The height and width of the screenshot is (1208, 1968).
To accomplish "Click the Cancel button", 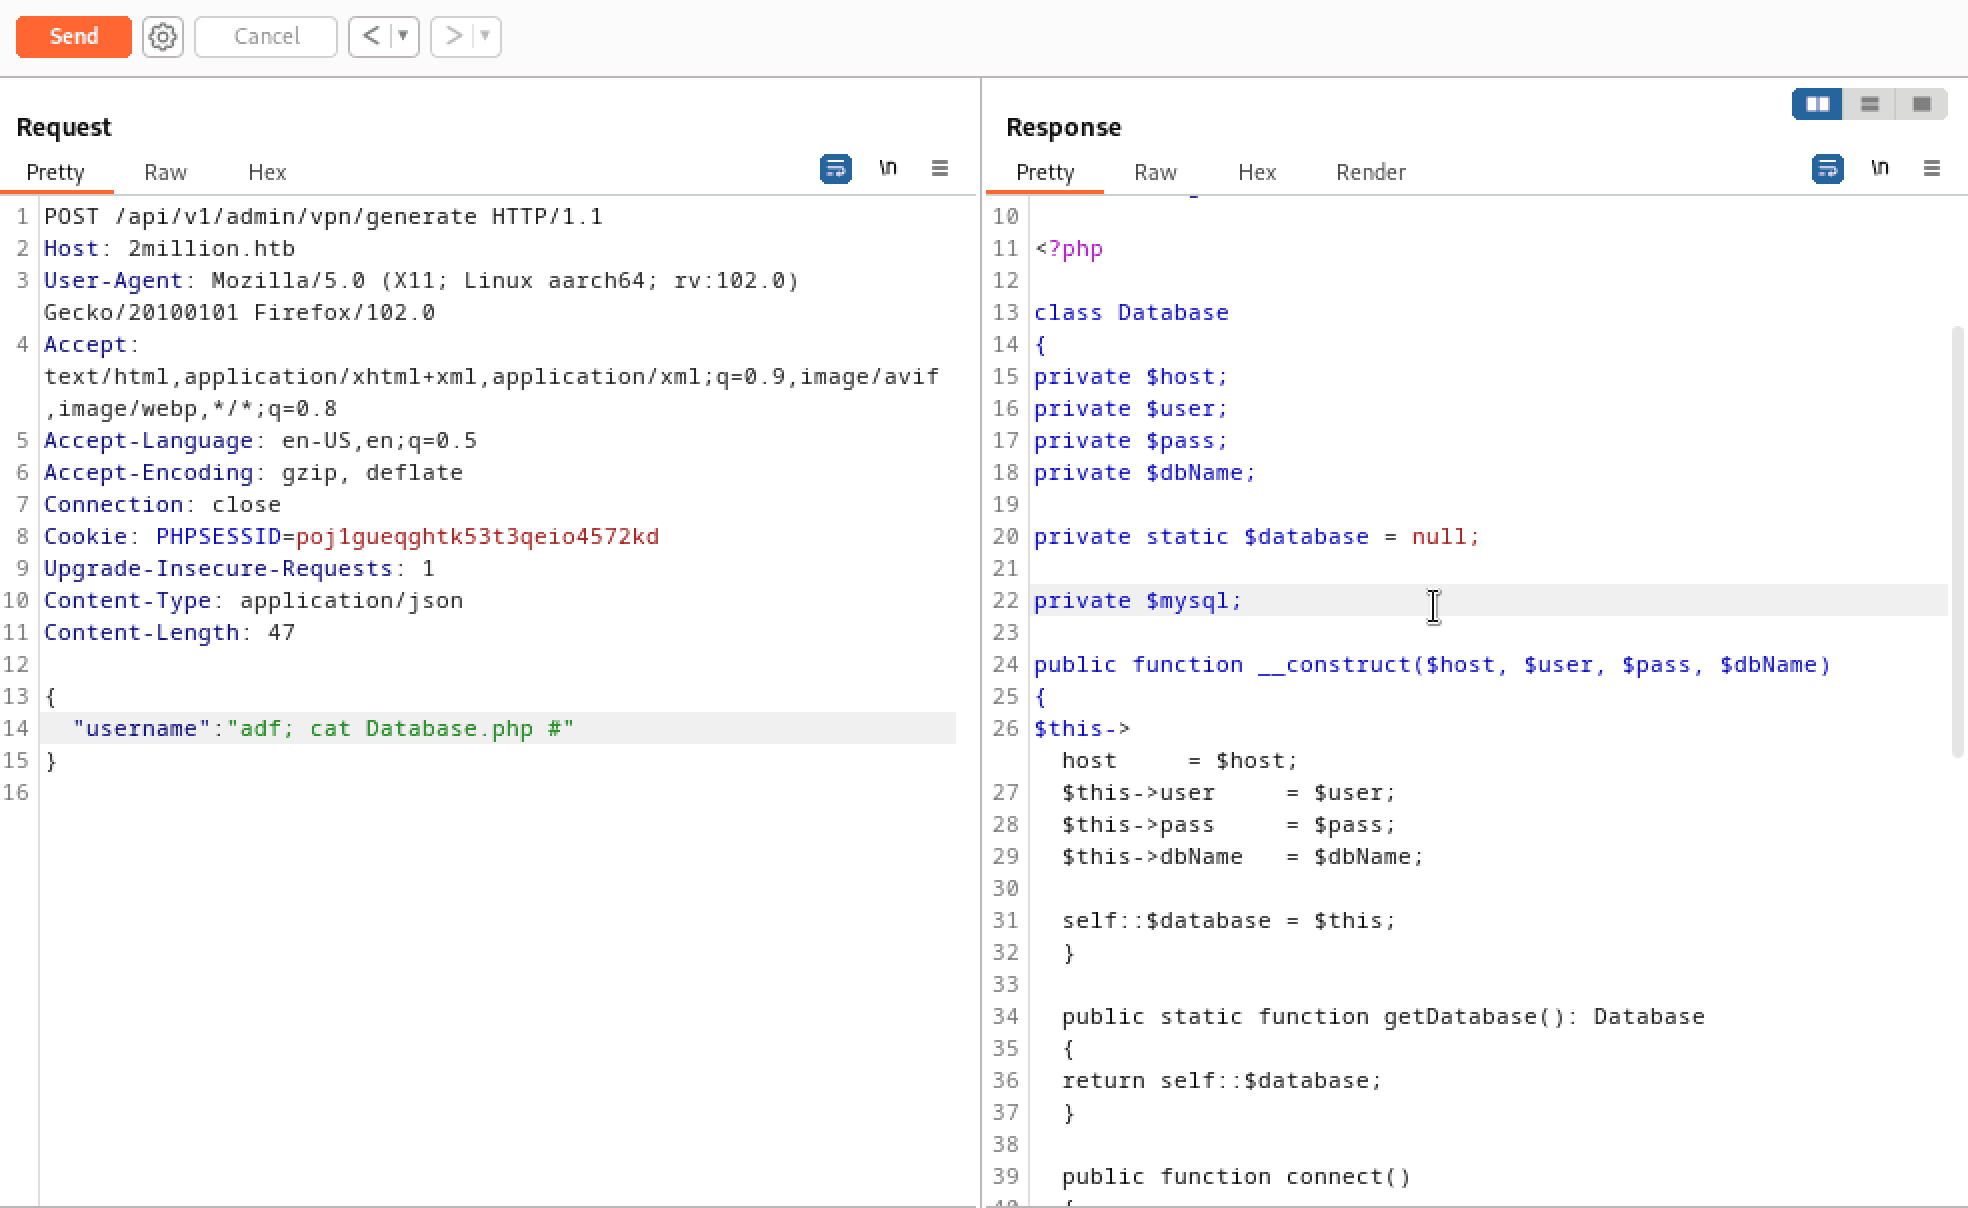I will [x=265, y=36].
